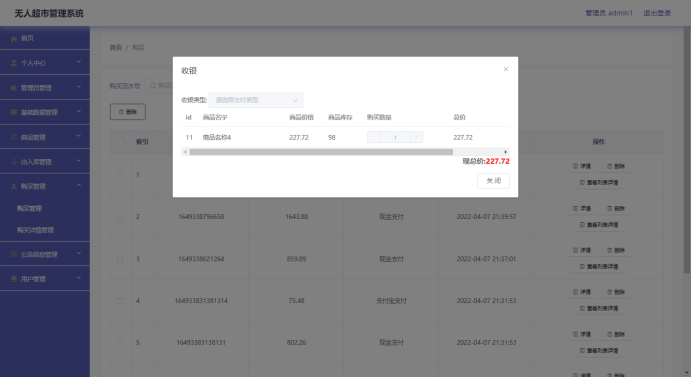This screenshot has height=377, width=692.
Task: Click the 基础数据管理 sidebar icon
Action: click(14, 112)
